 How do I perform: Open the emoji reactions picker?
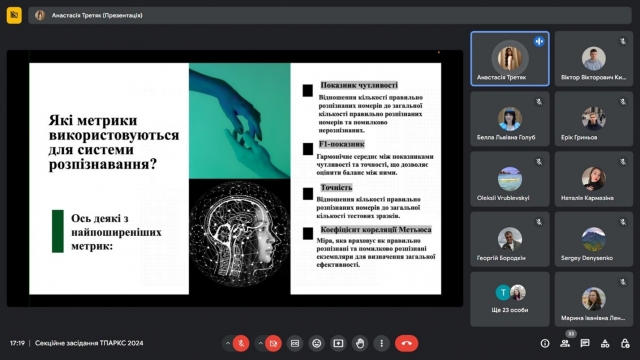(x=316, y=343)
